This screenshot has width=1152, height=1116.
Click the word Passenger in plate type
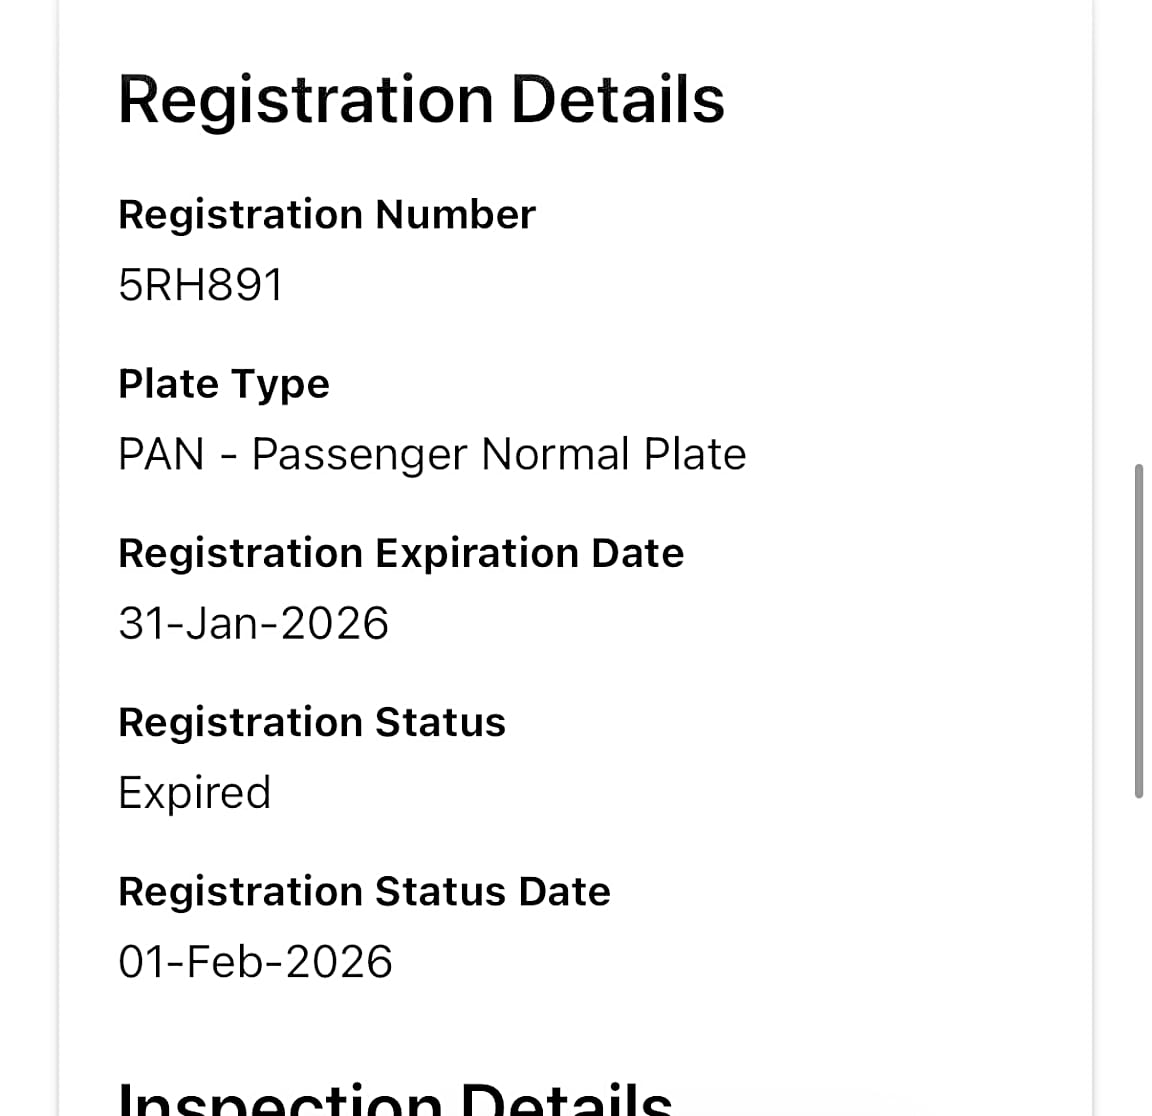tap(359, 455)
